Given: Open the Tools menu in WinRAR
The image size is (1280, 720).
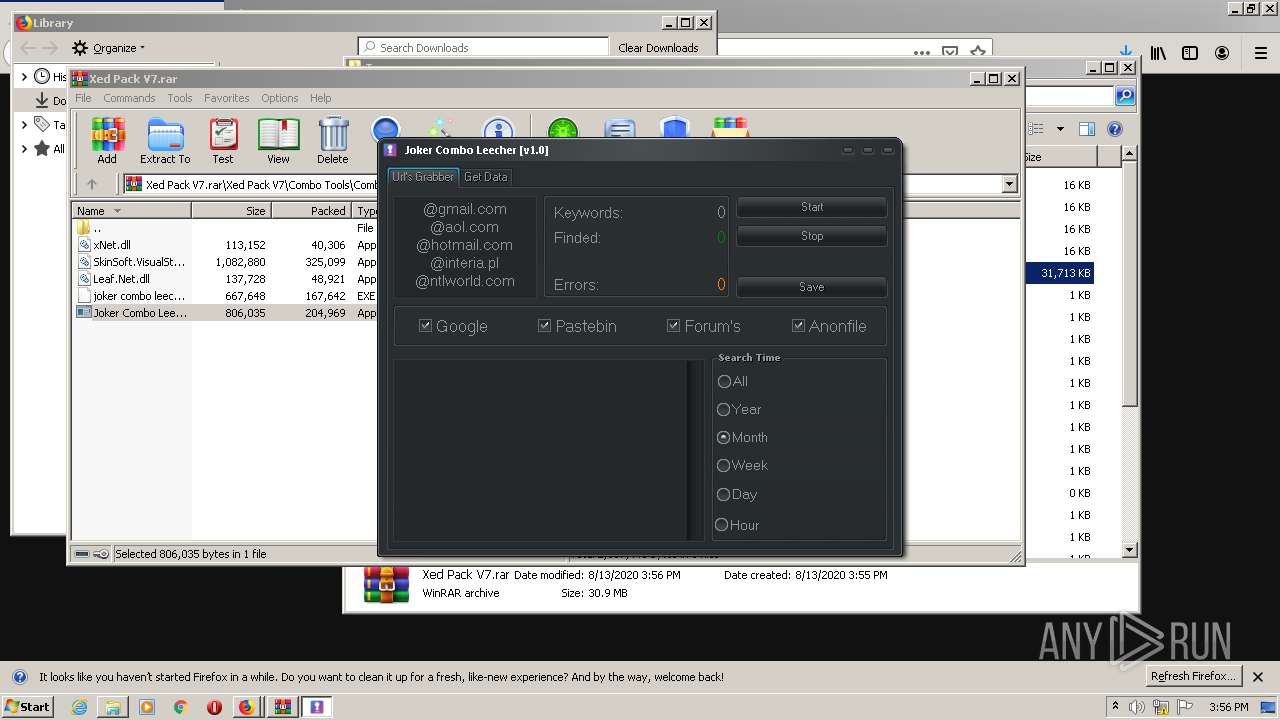Looking at the screenshot, I should [x=180, y=98].
